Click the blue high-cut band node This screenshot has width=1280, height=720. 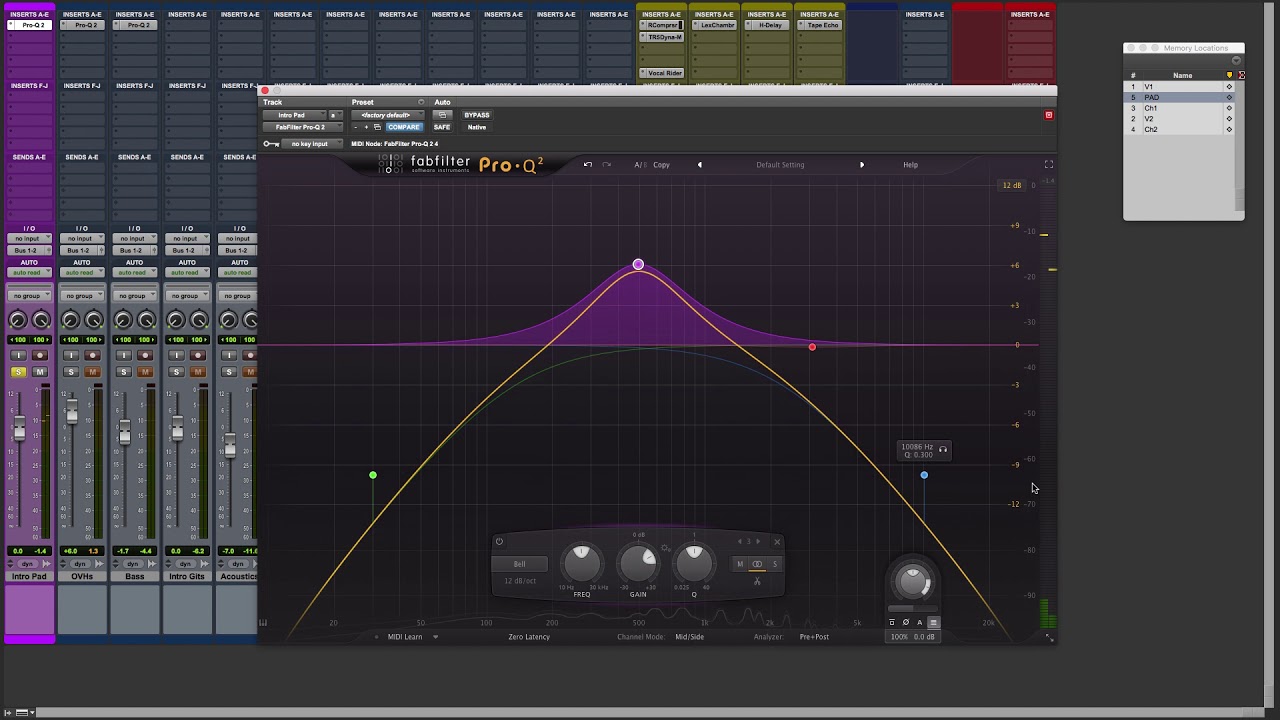click(924, 475)
